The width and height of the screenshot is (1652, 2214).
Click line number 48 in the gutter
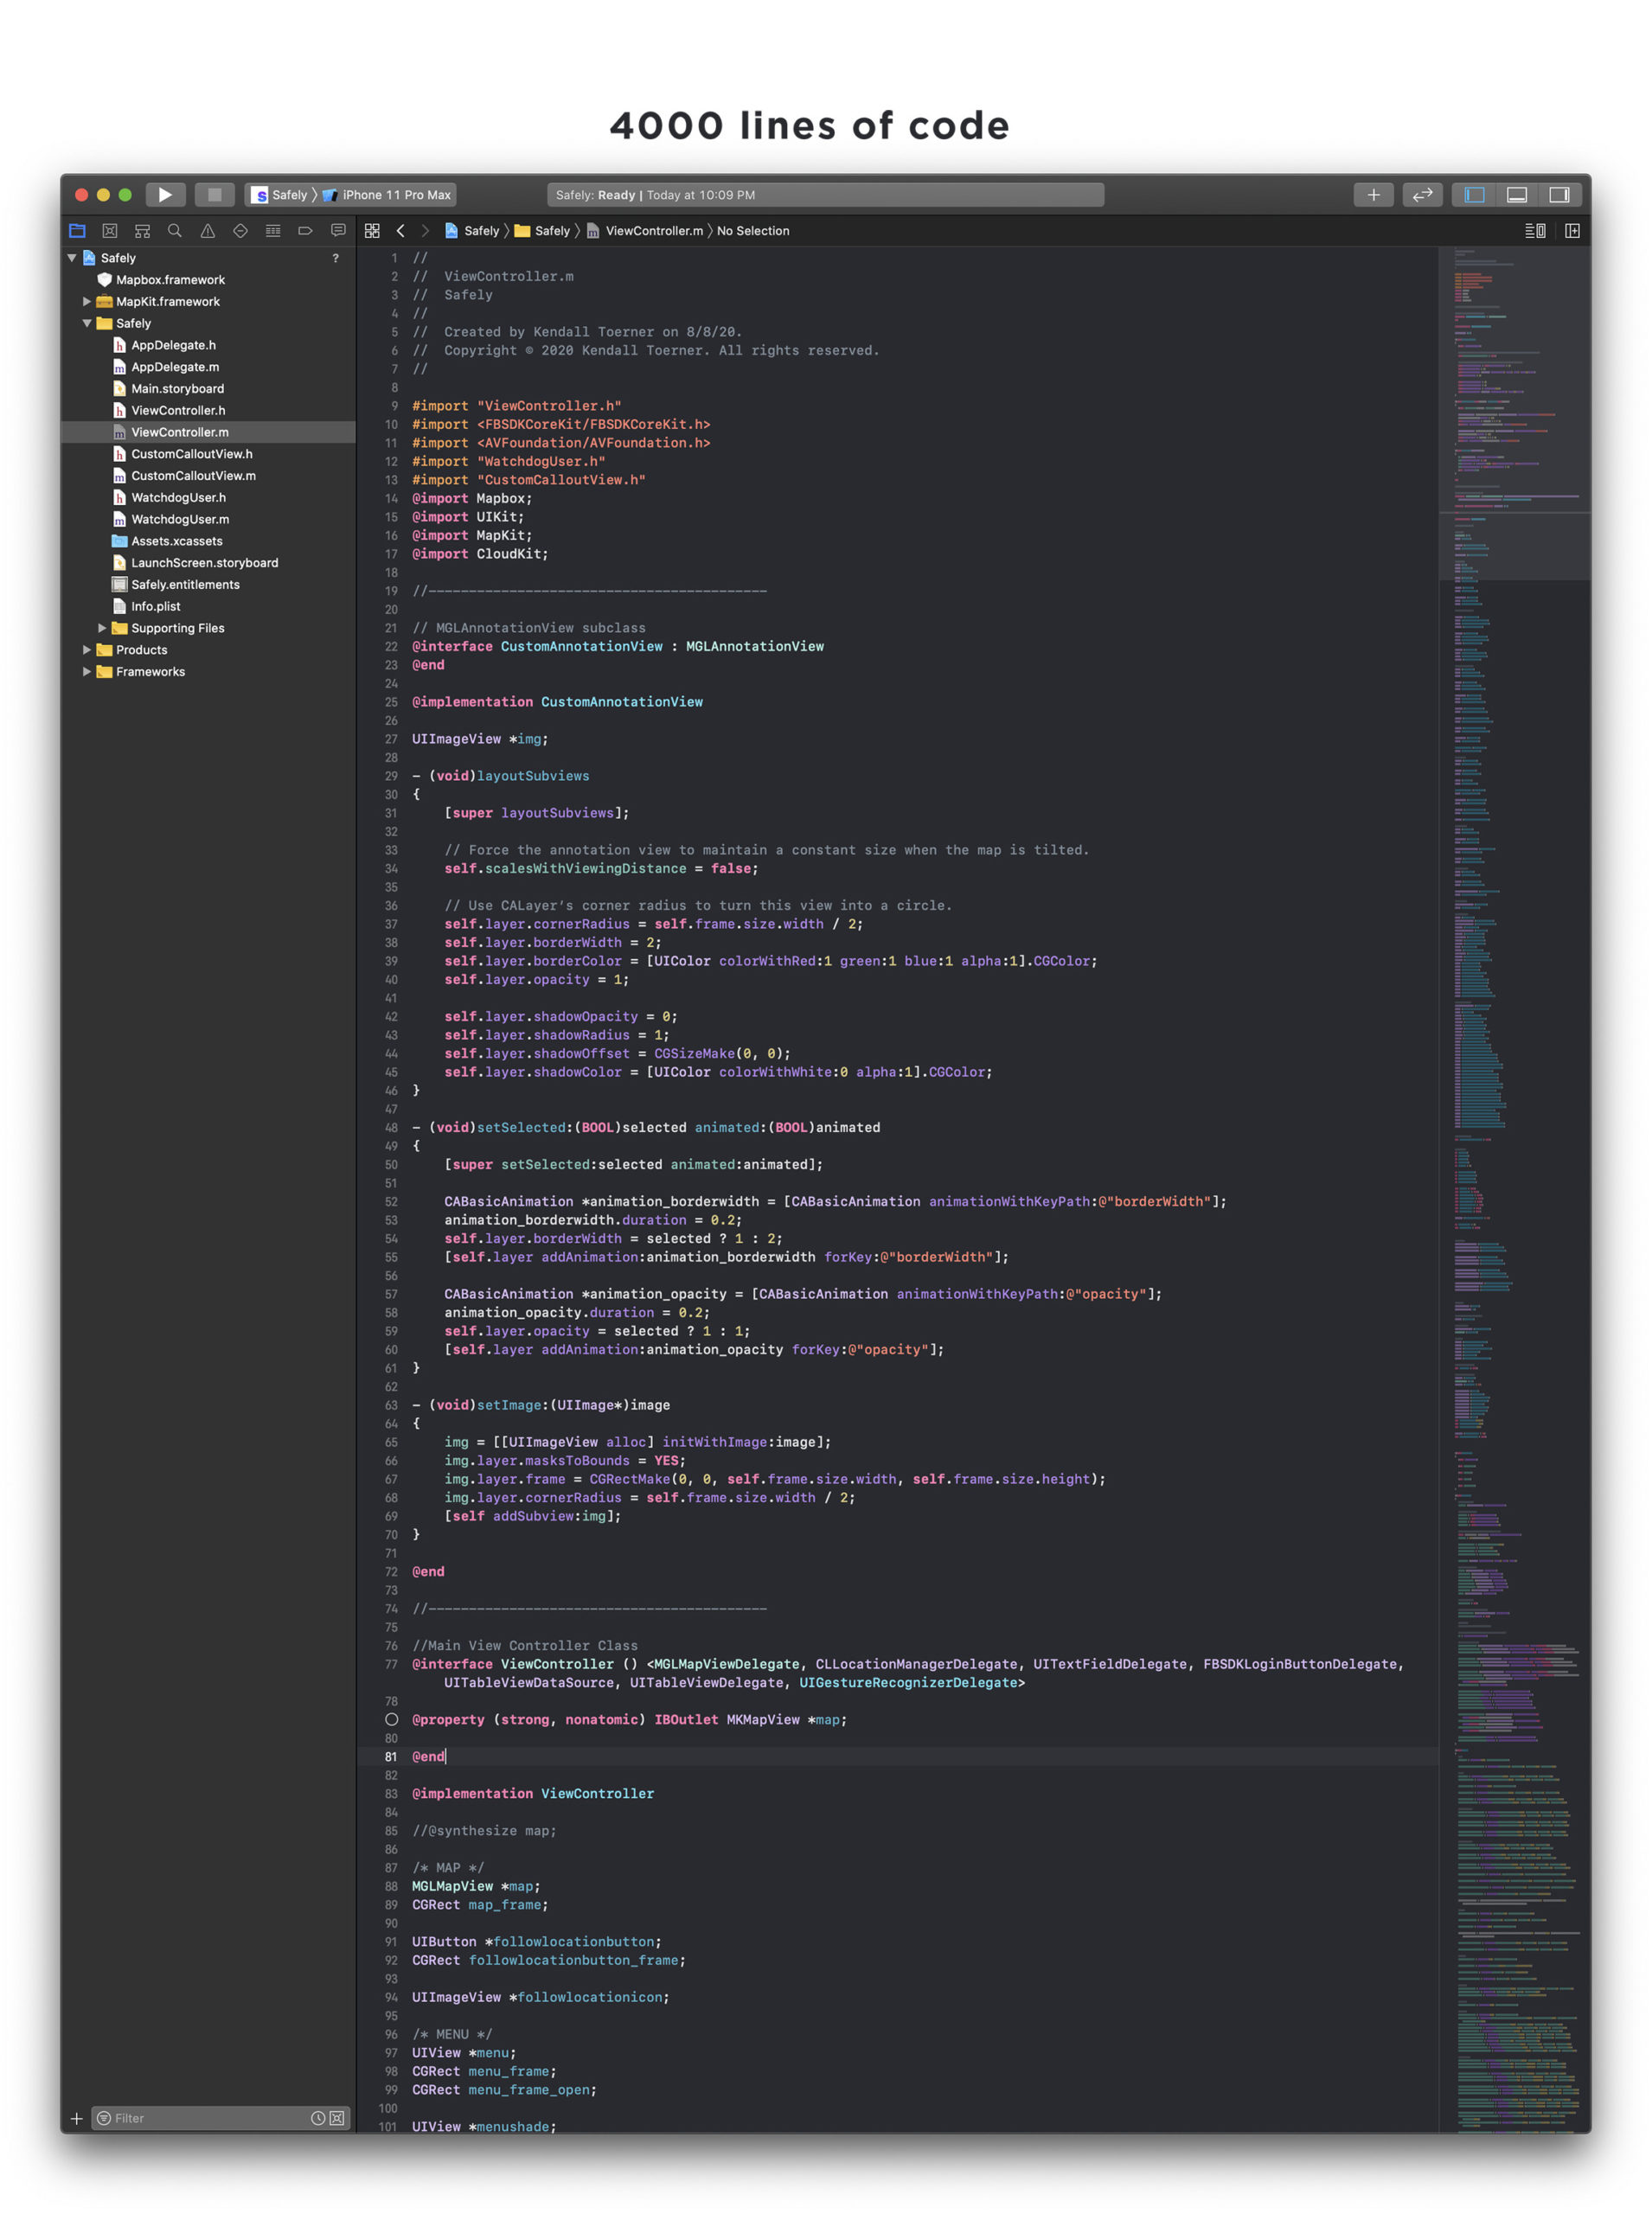(391, 1128)
